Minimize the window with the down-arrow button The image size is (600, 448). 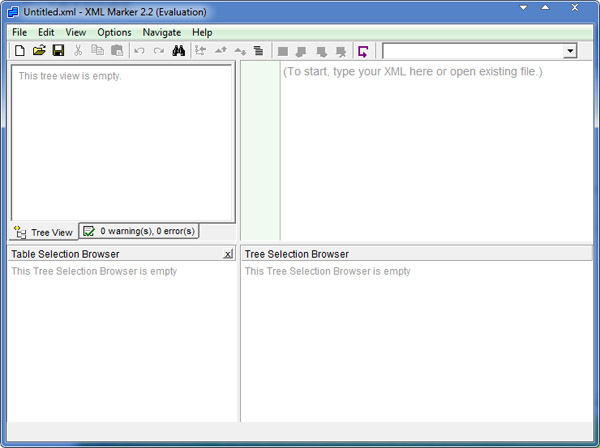523,8
